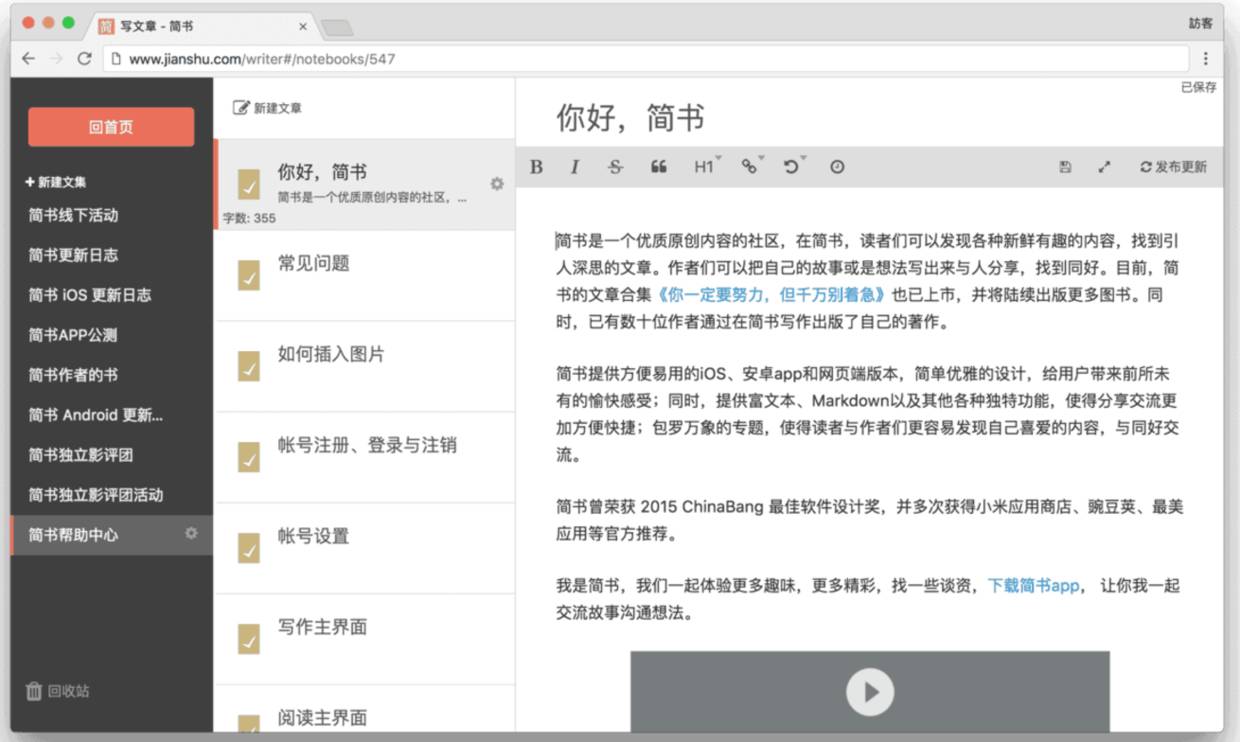Image resolution: width=1240 pixels, height=742 pixels.
Task: Save the article with the floppy disk icon
Action: coord(1065,167)
